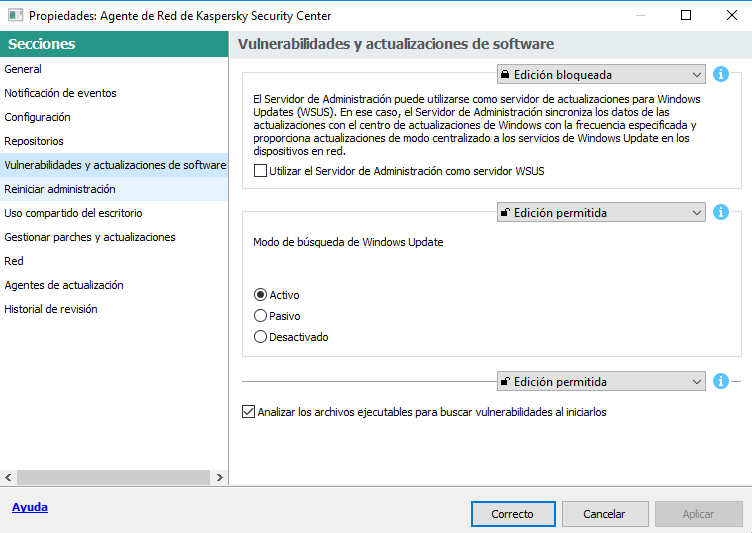Viewport: 752px width, 533px height.
Task: Select the Pasivo search mode
Action: click(x=260, y=316)
